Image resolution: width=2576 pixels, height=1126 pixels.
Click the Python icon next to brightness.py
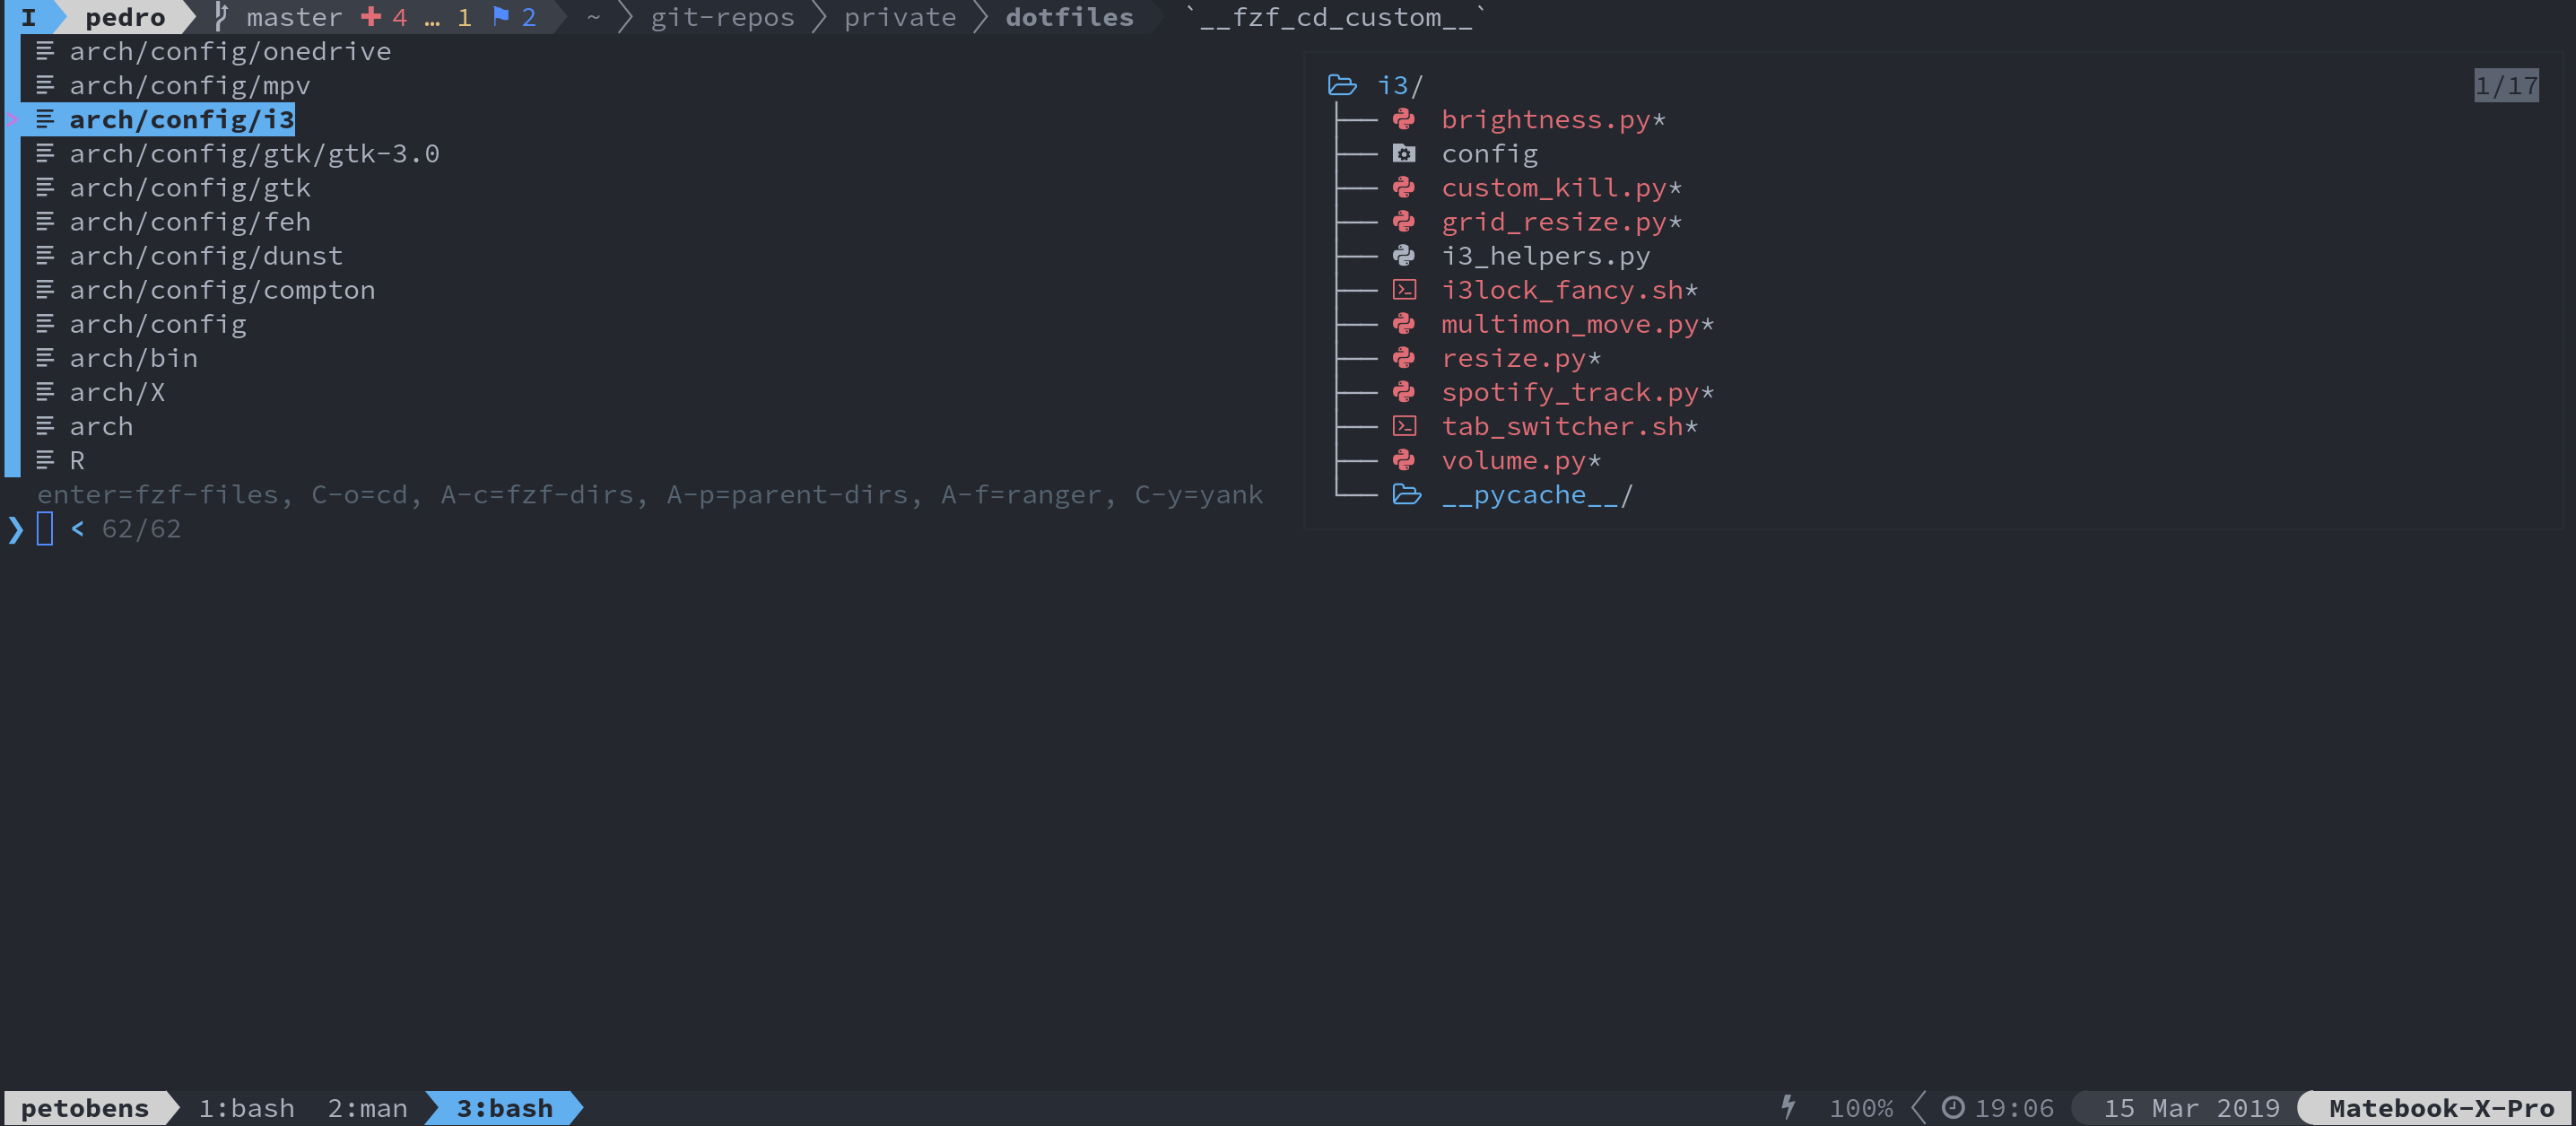[x=1405, y=119]
